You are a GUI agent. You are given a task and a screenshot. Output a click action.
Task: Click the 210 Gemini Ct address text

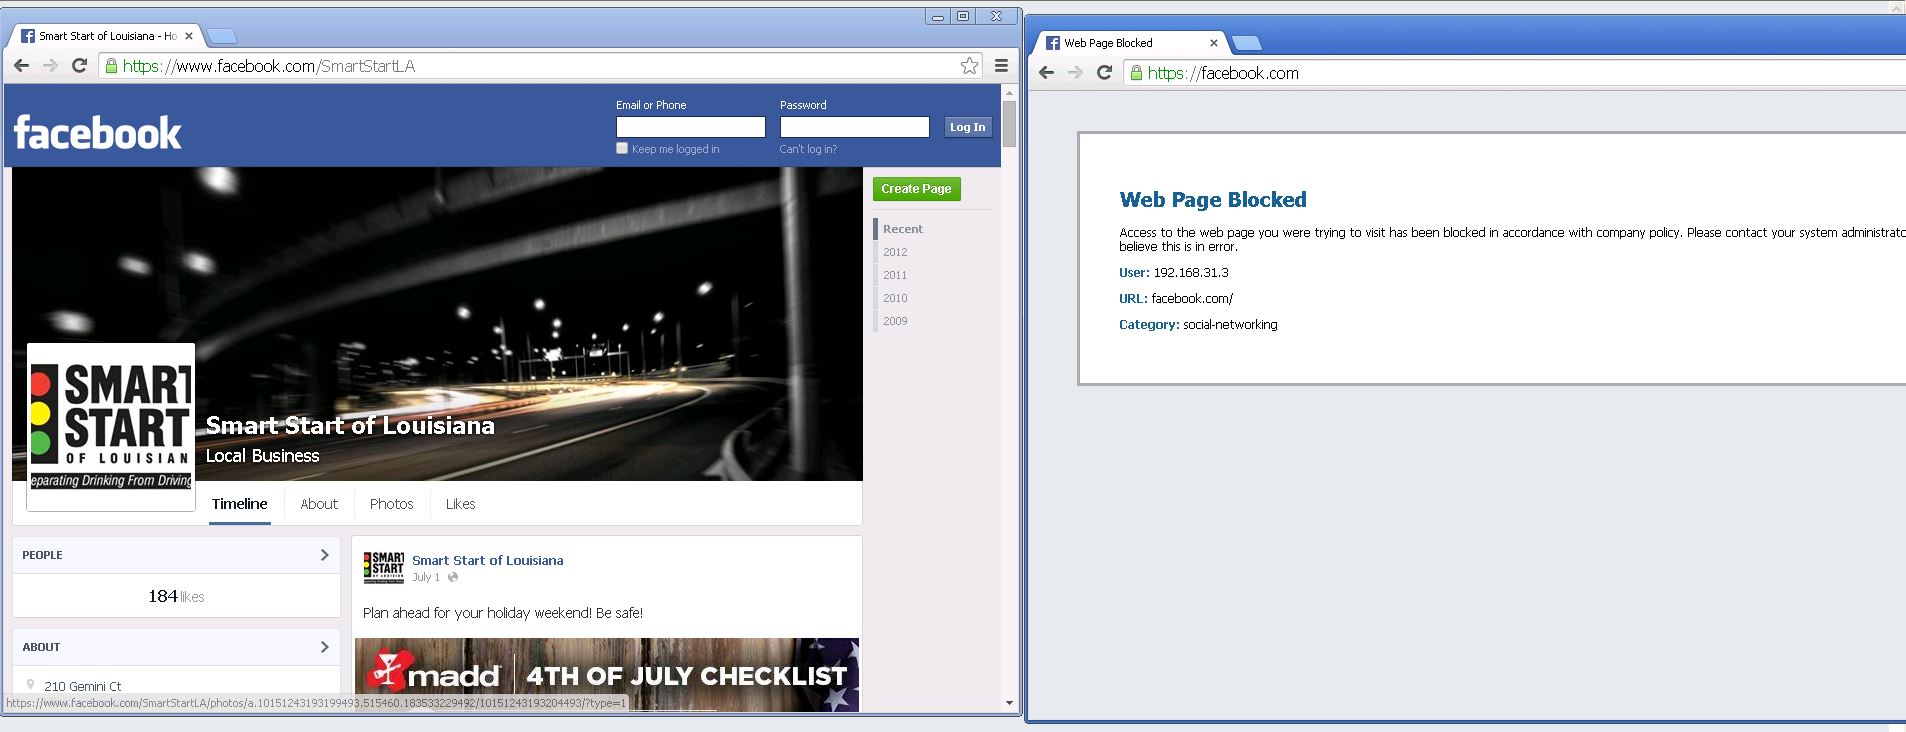(x=83, y=686)
